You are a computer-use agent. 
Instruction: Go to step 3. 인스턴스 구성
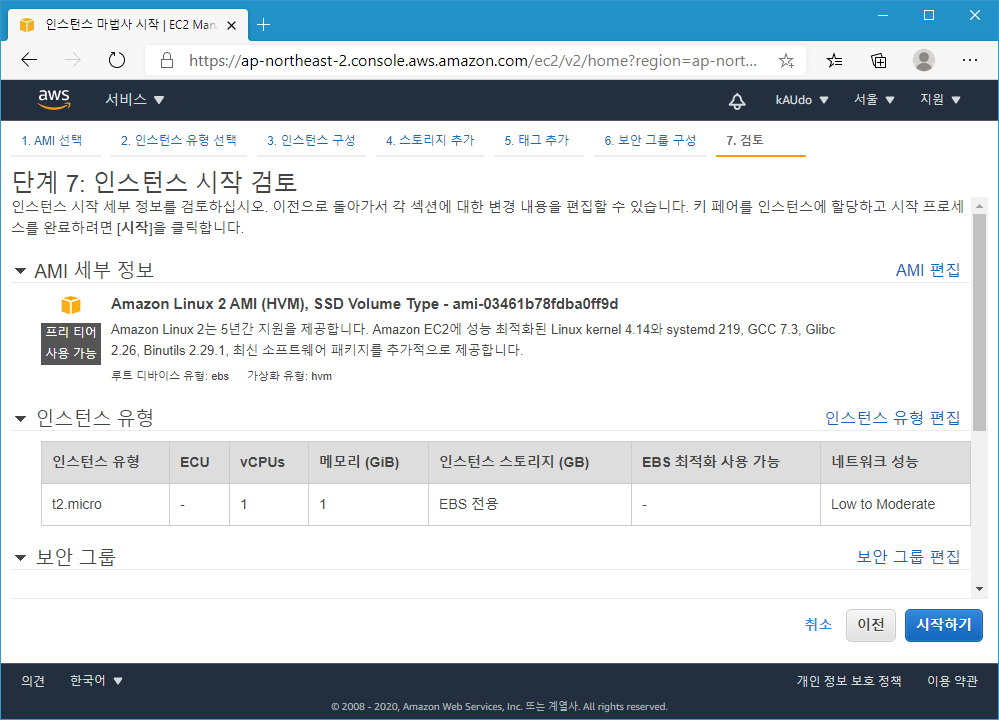[x=311, y=140]
